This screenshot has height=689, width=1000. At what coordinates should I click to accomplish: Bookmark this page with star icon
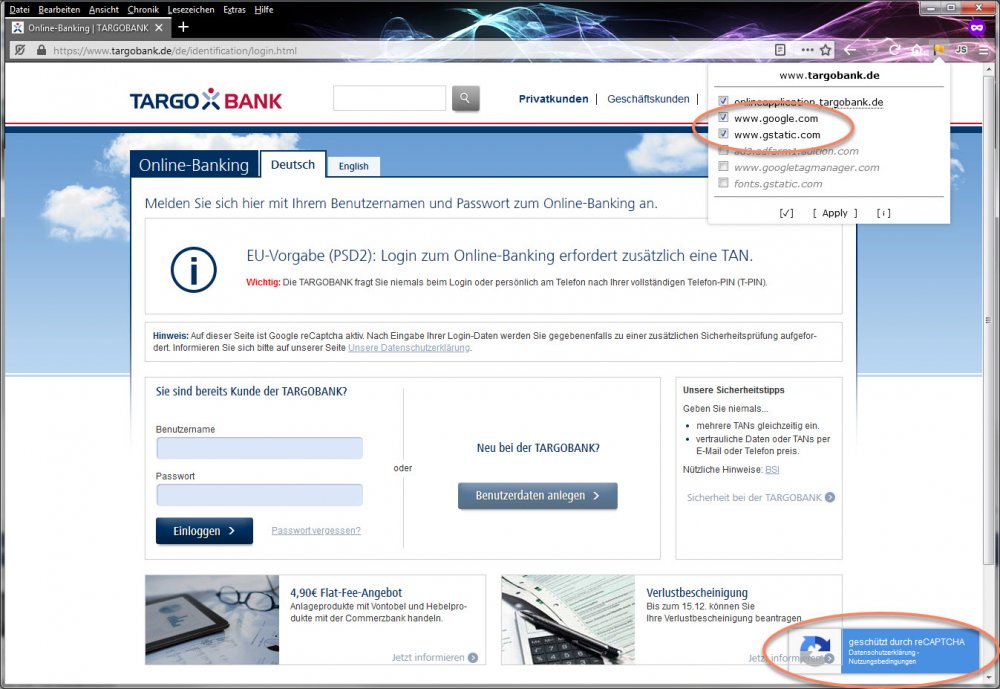pos(826,50)
